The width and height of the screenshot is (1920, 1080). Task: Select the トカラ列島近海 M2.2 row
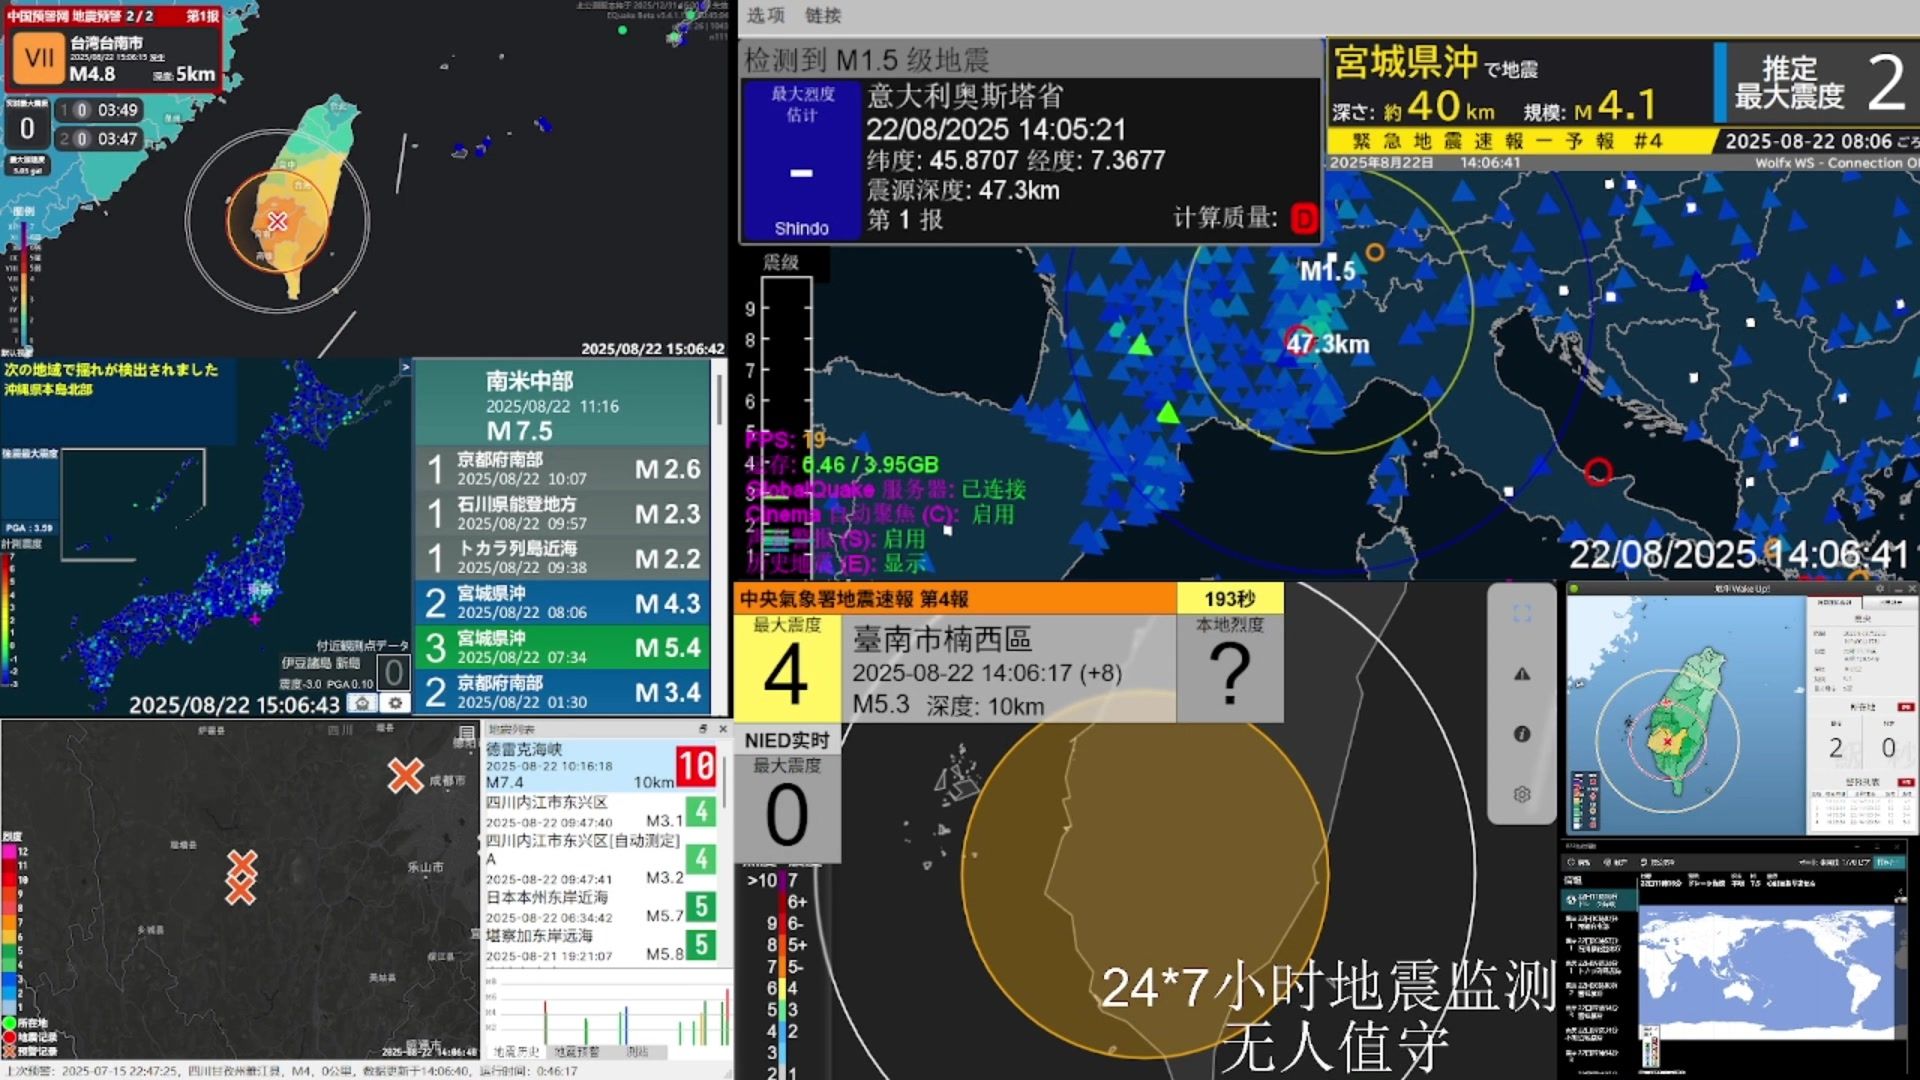click(x=562, y=558)
